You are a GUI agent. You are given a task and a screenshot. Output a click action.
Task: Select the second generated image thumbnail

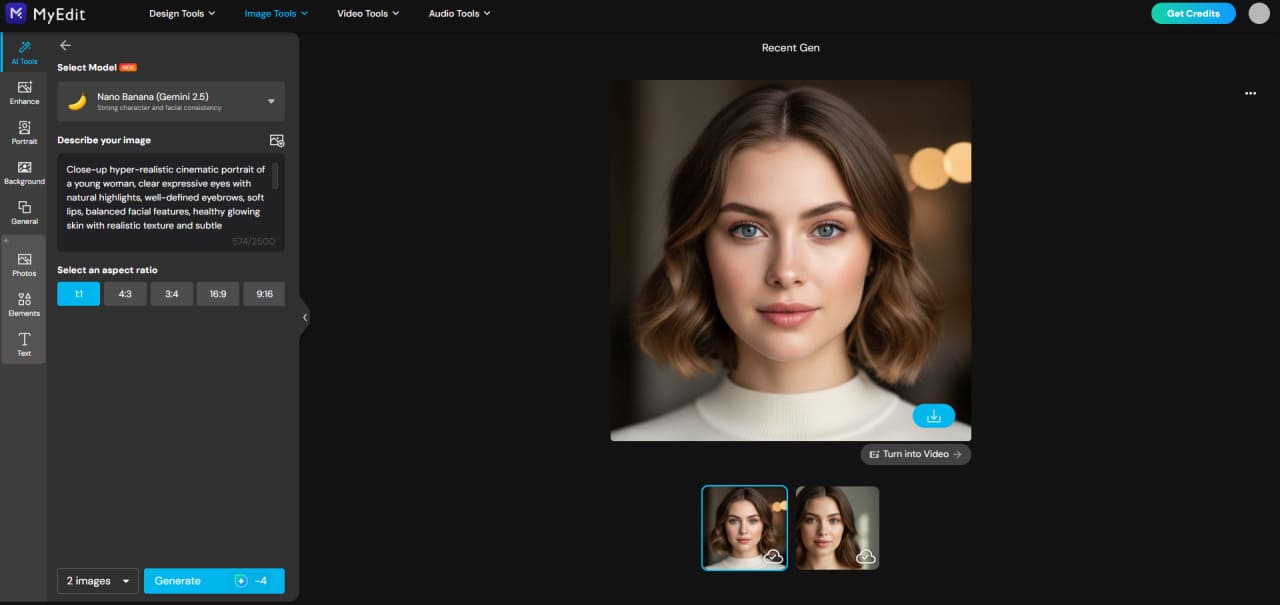pyautogui.click(x=837, y=527)
